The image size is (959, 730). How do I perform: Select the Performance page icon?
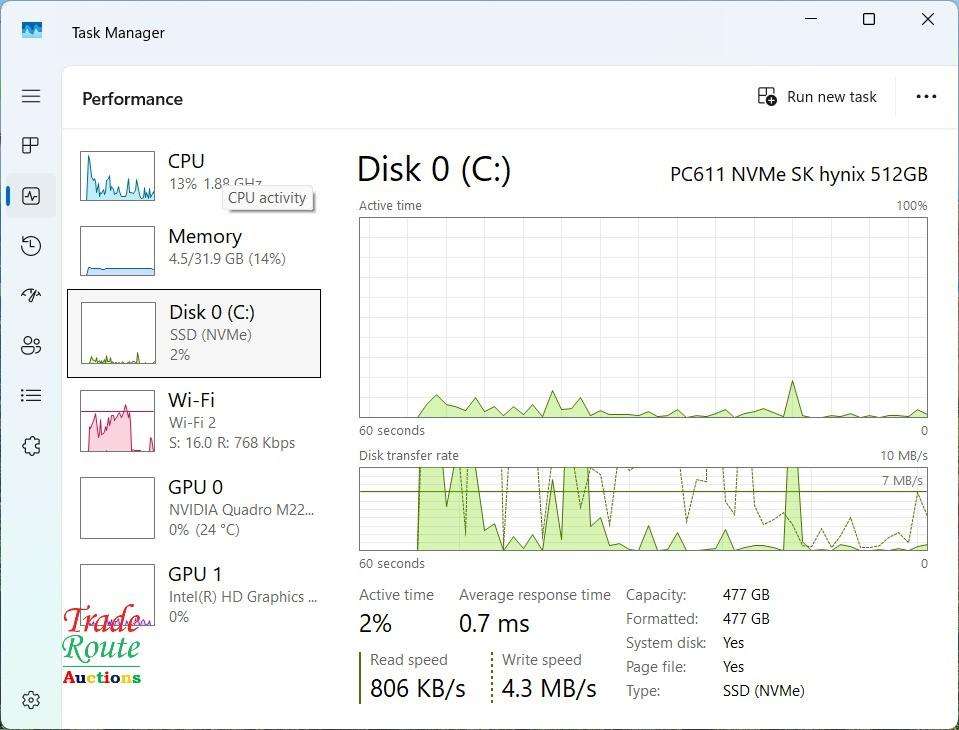tap(31, 196)
